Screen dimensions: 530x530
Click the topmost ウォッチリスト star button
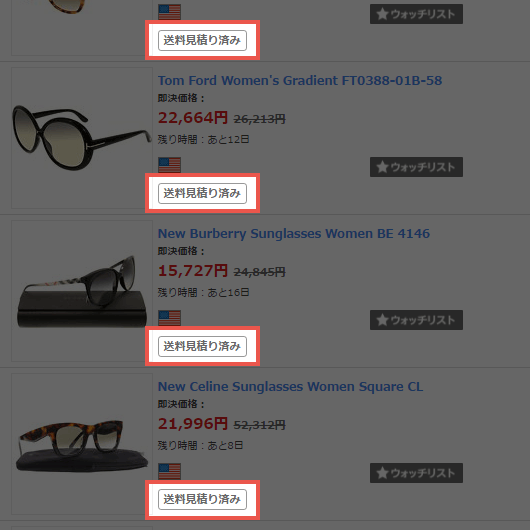[x=416, y=14]
